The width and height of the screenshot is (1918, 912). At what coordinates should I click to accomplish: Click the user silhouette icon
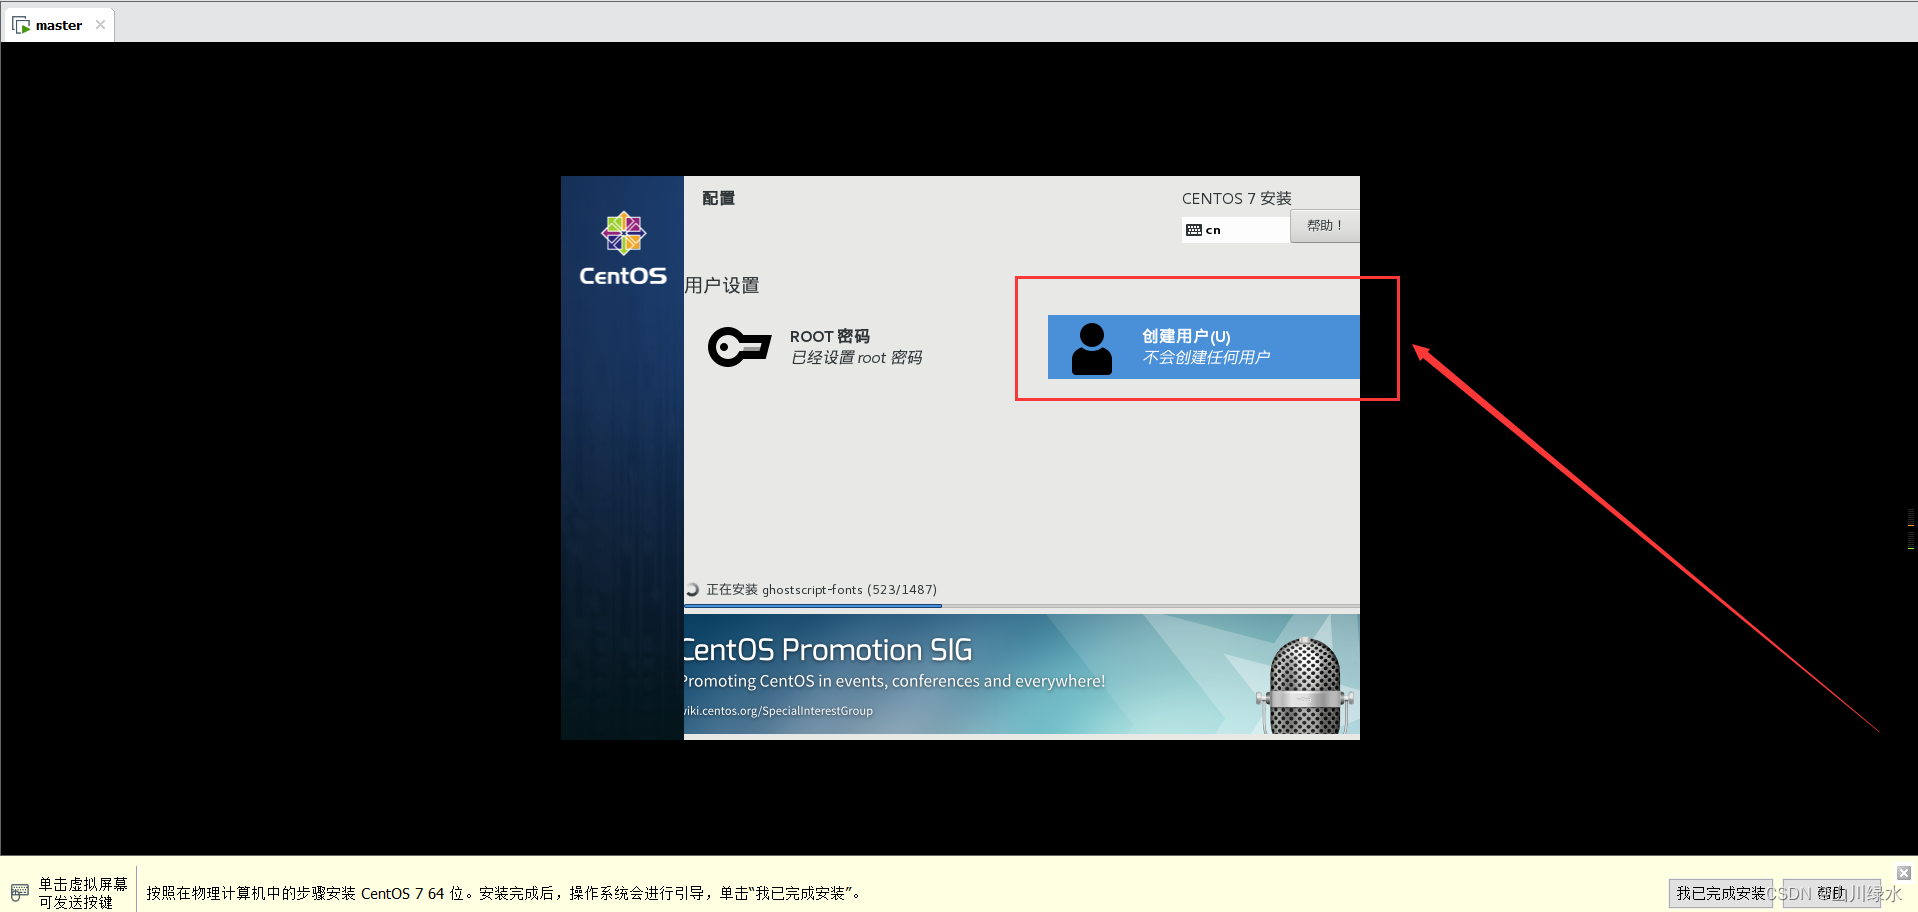tap(1092, 348)
